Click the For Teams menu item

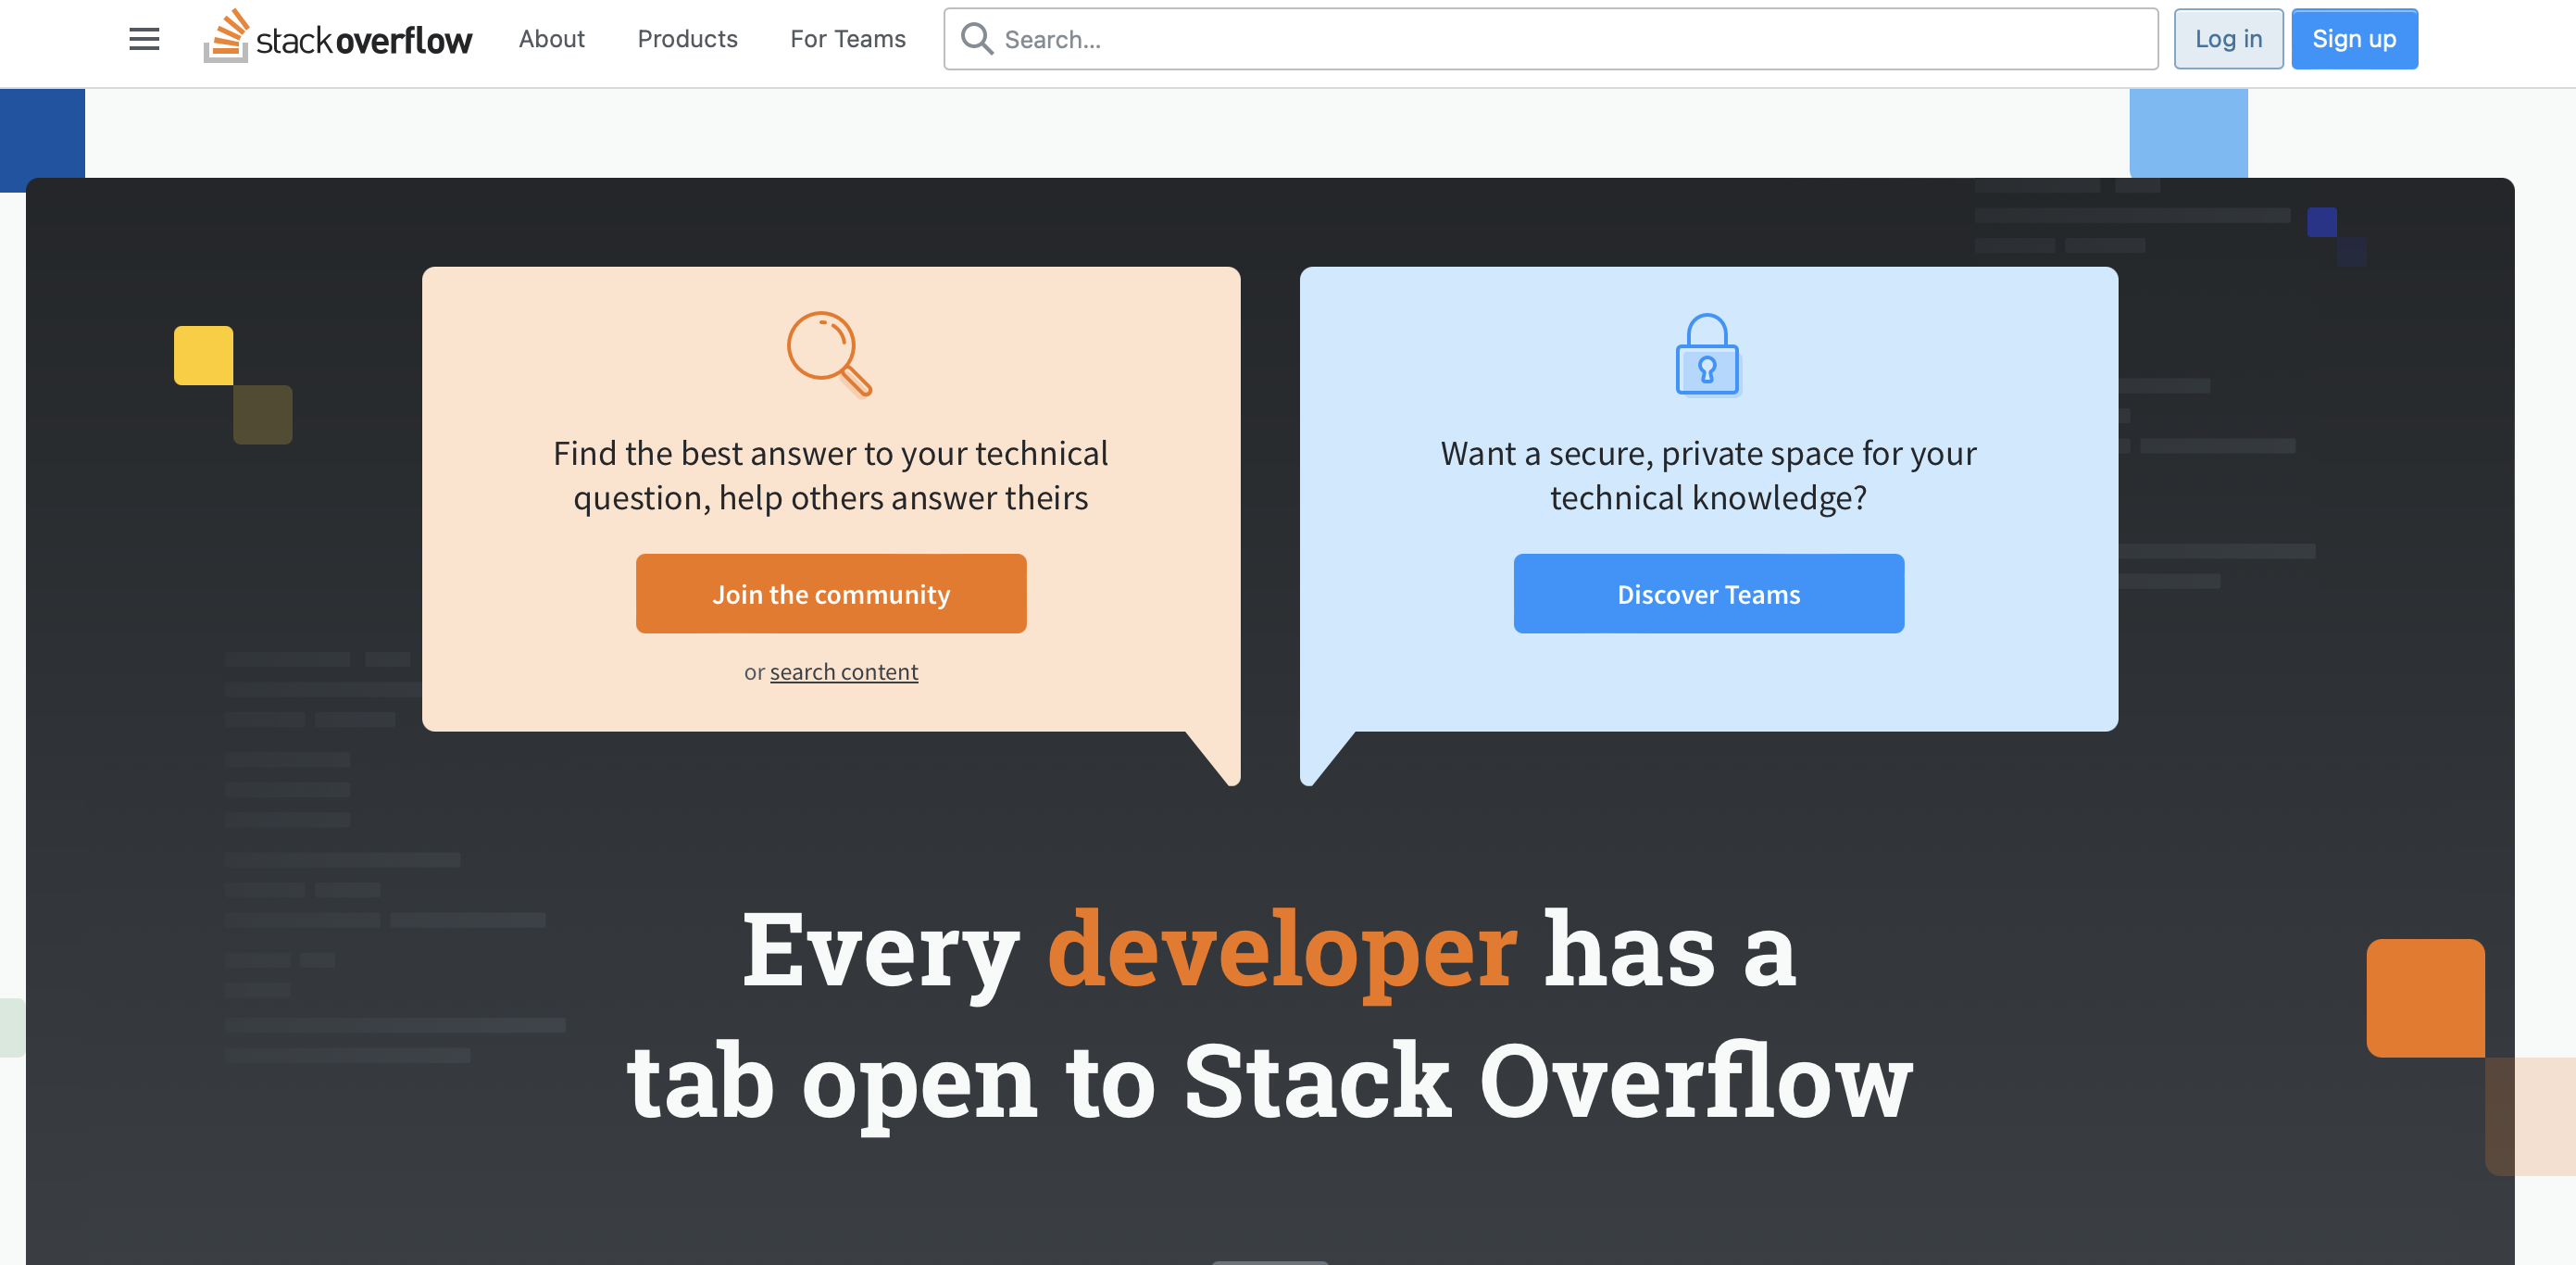pyautogui.click(x=846, y=38)
